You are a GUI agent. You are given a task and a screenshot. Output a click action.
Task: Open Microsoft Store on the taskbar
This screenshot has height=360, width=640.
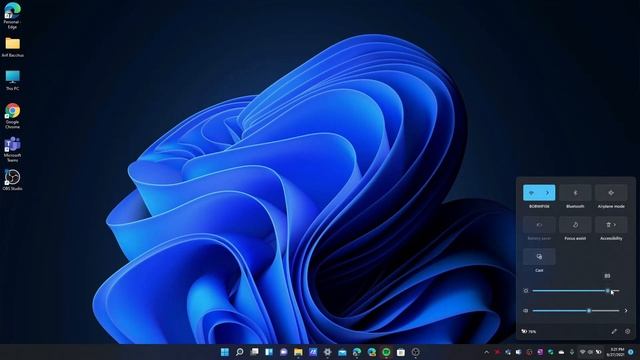[401, 352]
